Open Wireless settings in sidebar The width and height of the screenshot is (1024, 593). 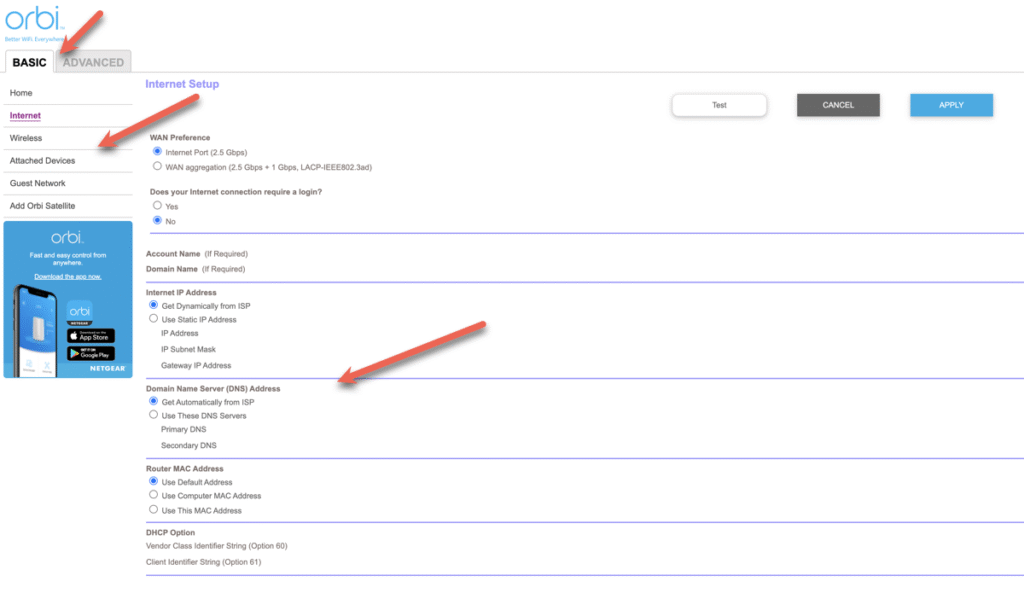tap(26, 138)
